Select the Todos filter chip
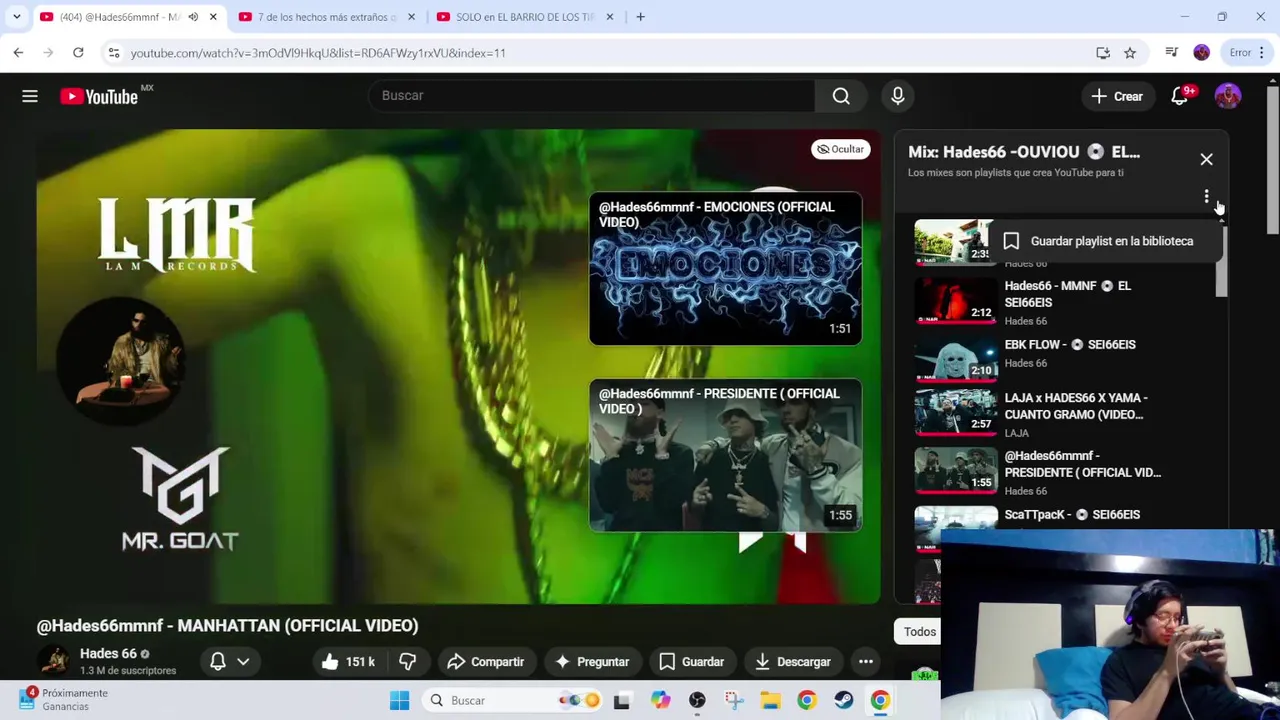 click(x=920, y=632)
